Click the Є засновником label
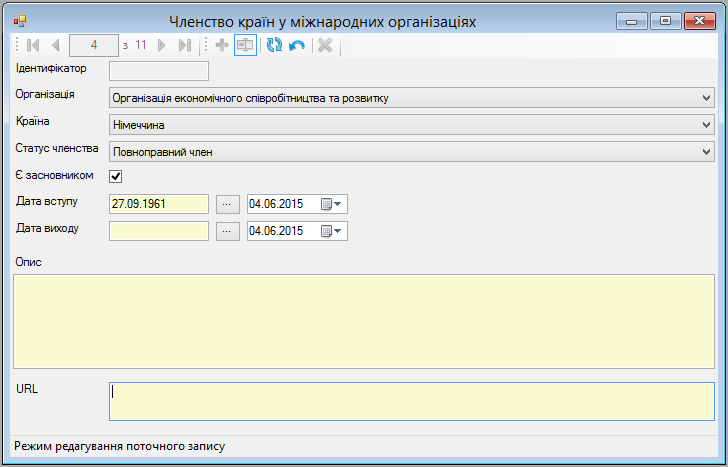Image resolution: width=728 pixels, height=467 pixels. 55,175
